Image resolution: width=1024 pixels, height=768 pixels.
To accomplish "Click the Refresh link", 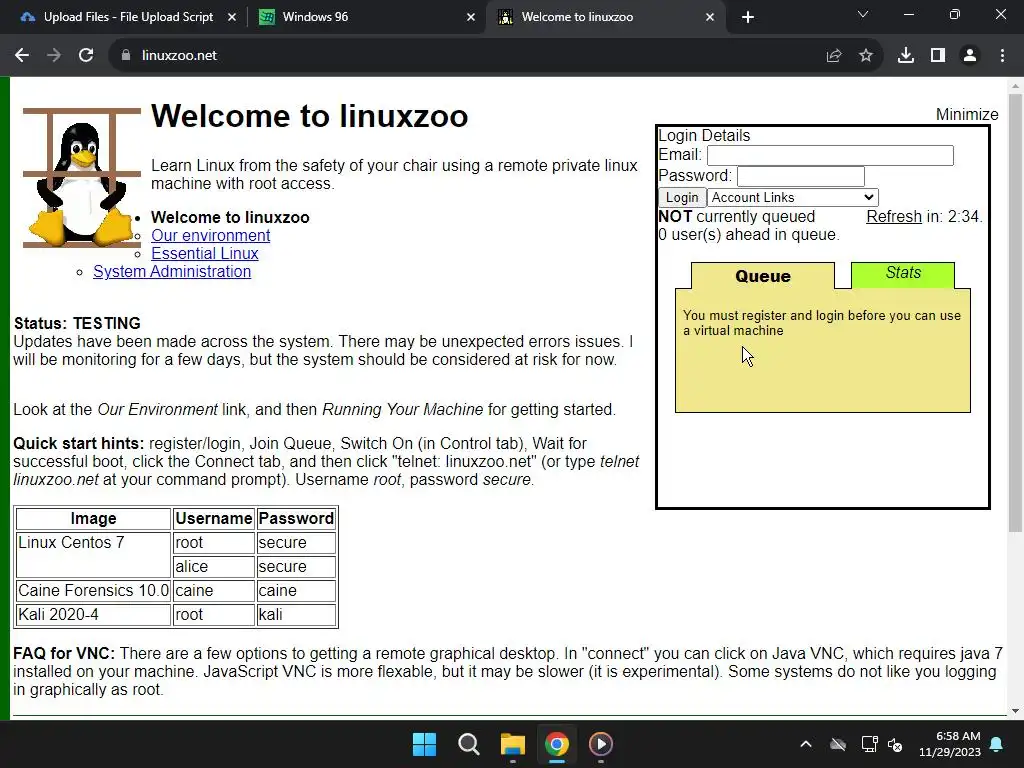I will point(893,216).
